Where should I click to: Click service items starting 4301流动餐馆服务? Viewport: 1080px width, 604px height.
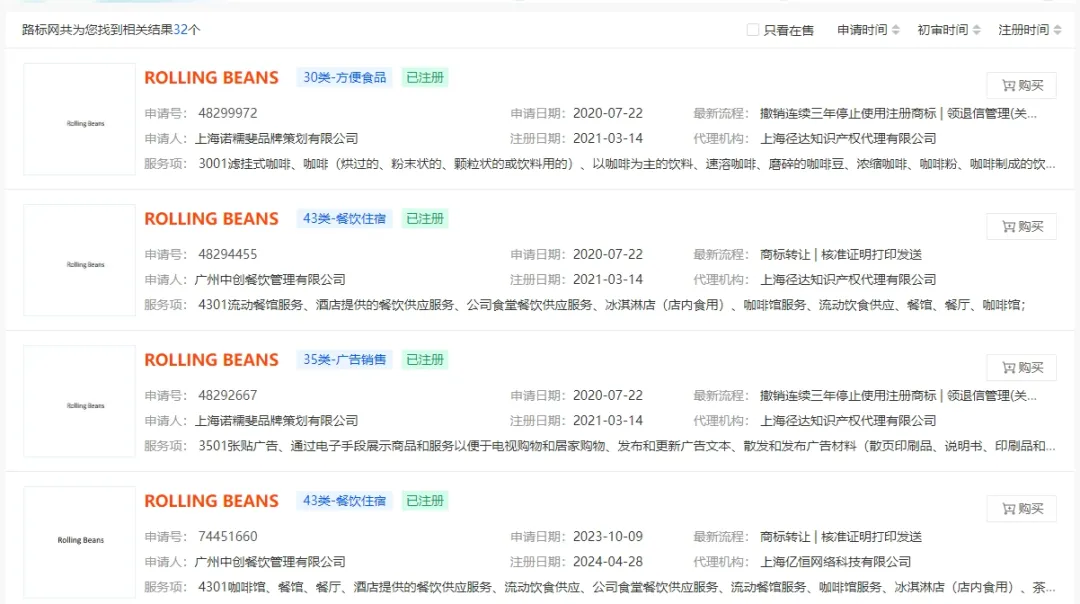click(612, 305)
